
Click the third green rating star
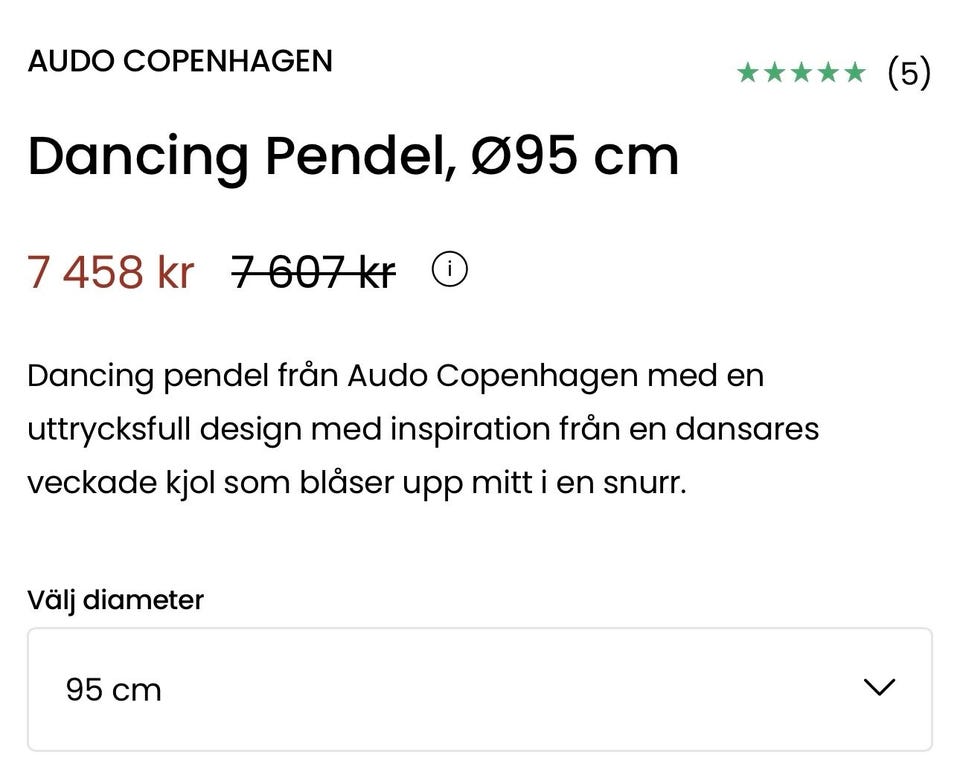(x=801, y=73)
